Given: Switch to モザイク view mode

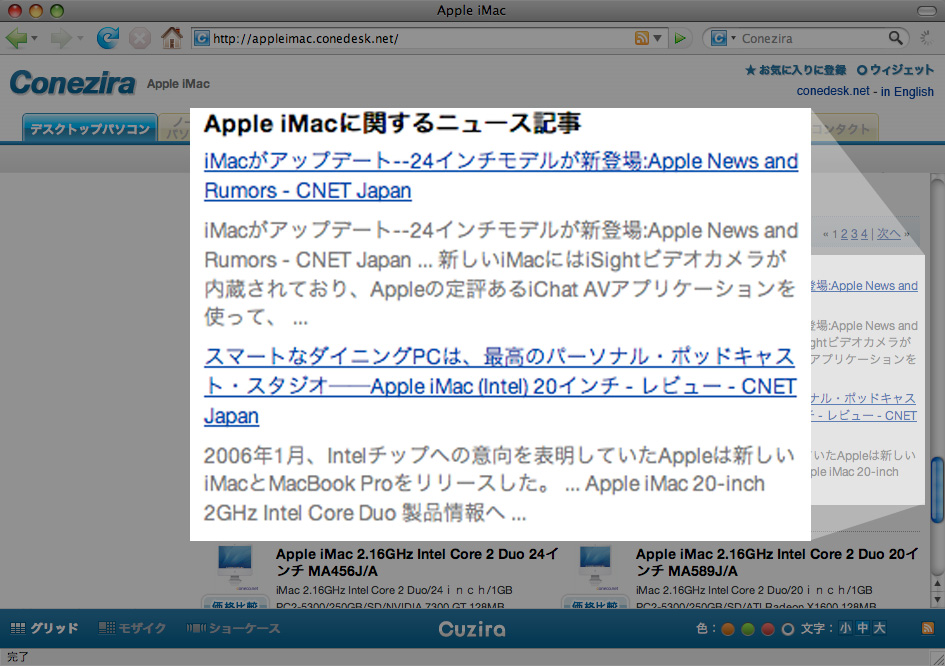Looking at the screenshot, I should point(132,629).
